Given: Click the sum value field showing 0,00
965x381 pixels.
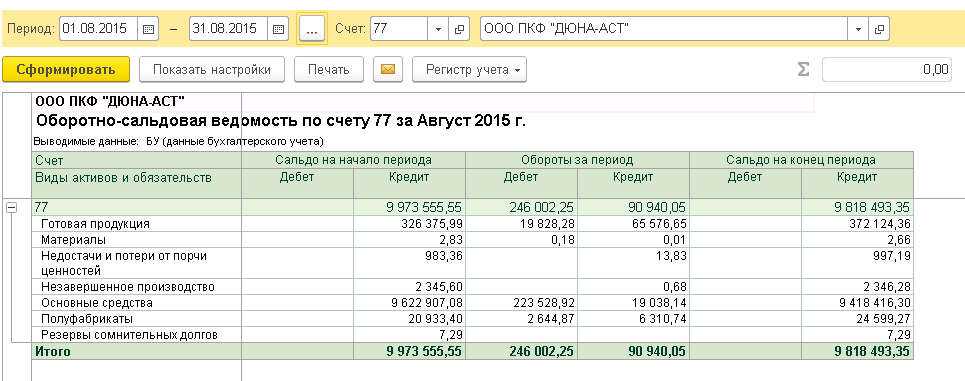Looking at the screenshot, I should point(887,70).
